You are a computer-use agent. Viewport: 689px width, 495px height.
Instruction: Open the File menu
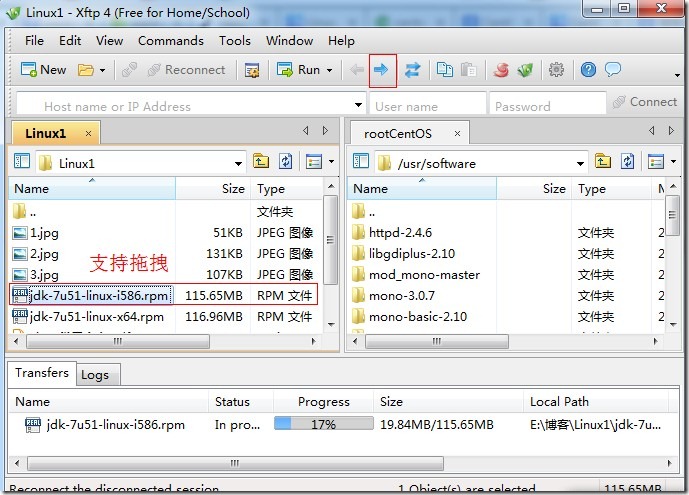(34, 41)
